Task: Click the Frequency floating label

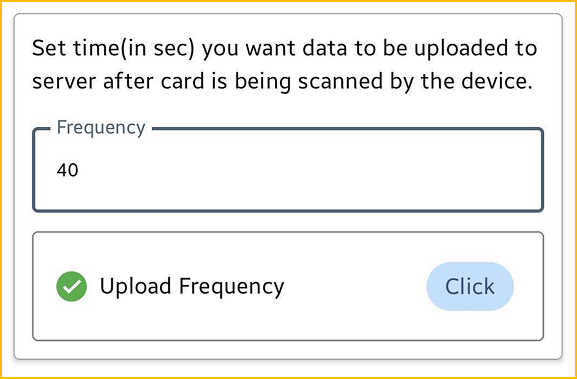Action: click(x=101, y=128)
